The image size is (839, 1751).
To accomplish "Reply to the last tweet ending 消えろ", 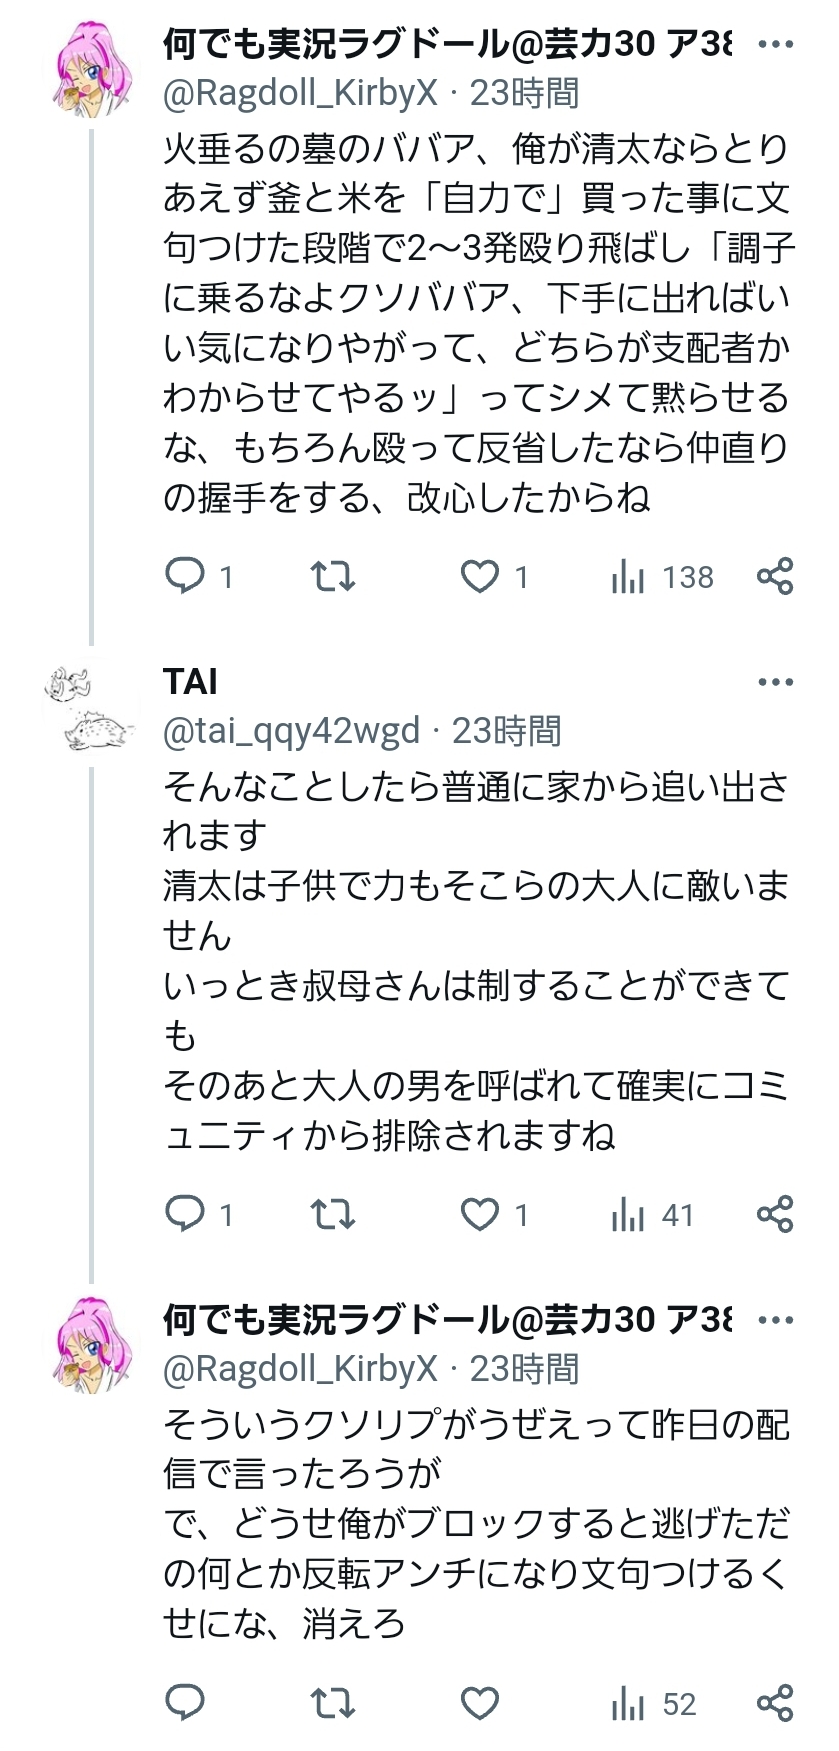I will tap(185, 1703).
